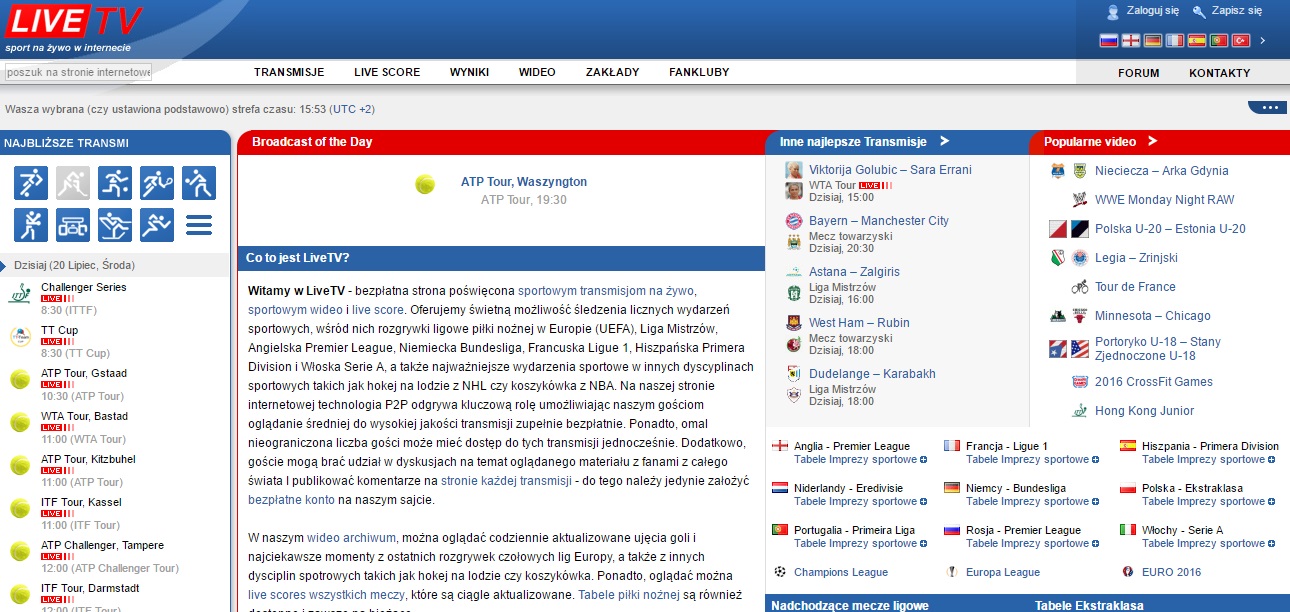Open the Bayern – Manchester City broadcast
Screen dimensions: 1290x612
point(878,221)
